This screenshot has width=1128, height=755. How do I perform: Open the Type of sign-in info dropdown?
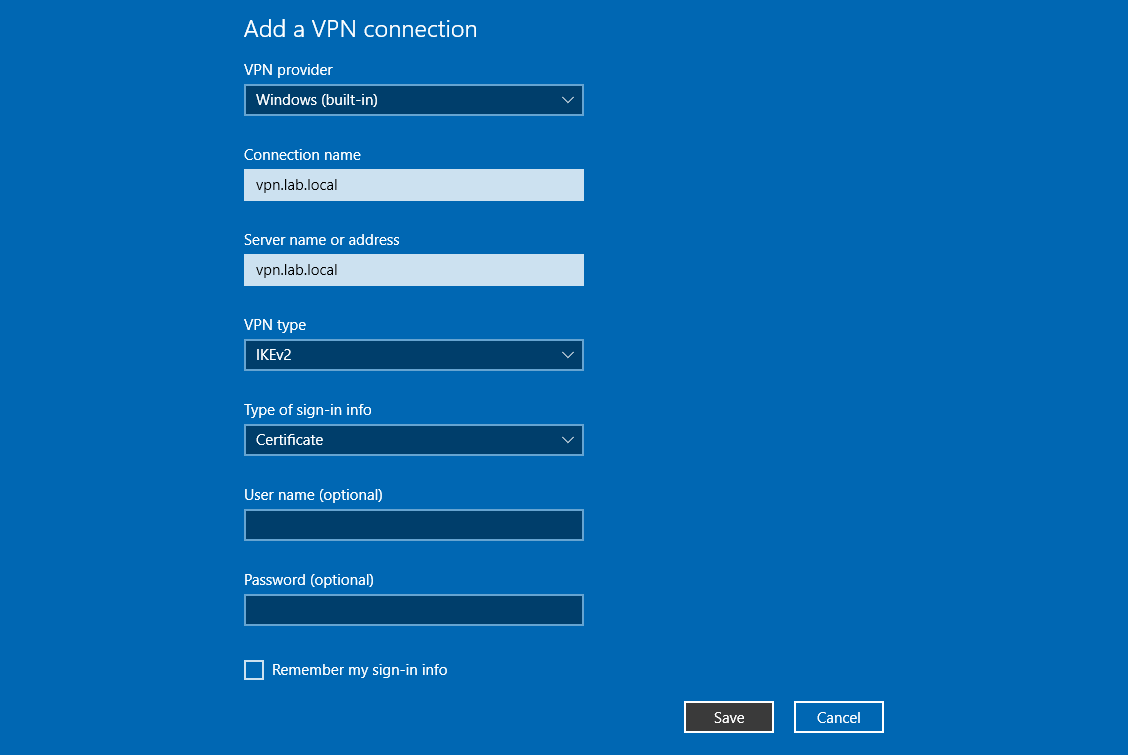413,440
